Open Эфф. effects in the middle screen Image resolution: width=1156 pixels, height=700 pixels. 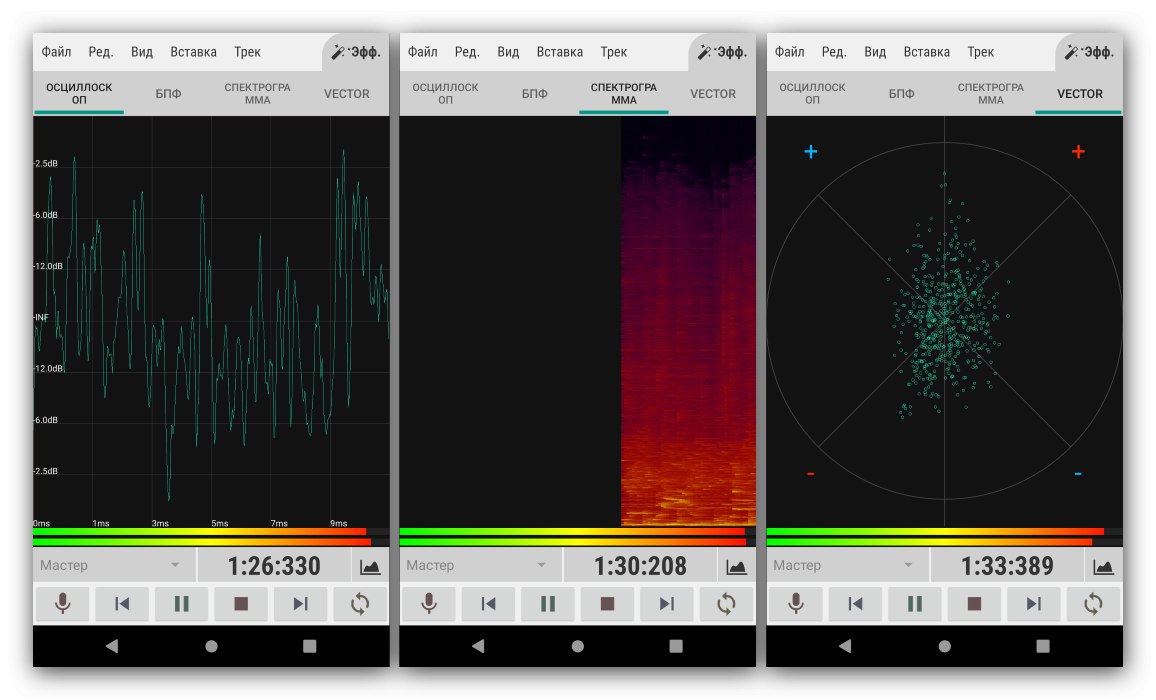(x=722, y=52)
